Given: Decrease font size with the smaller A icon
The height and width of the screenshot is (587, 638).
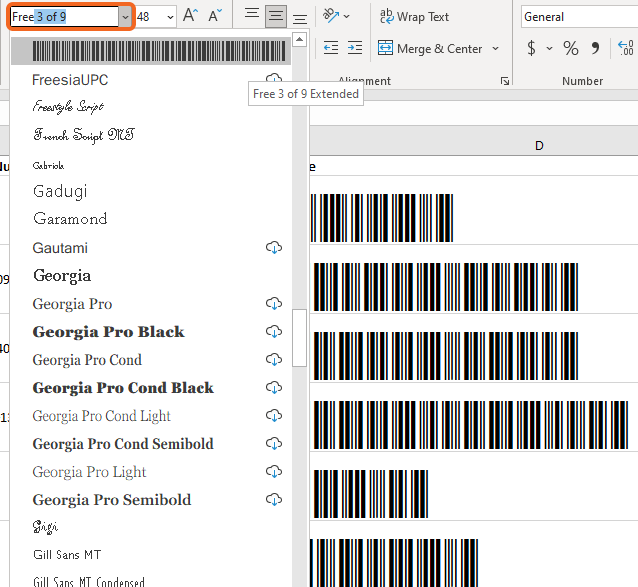Looking at the screenshot, I should [x=215, y=16].
